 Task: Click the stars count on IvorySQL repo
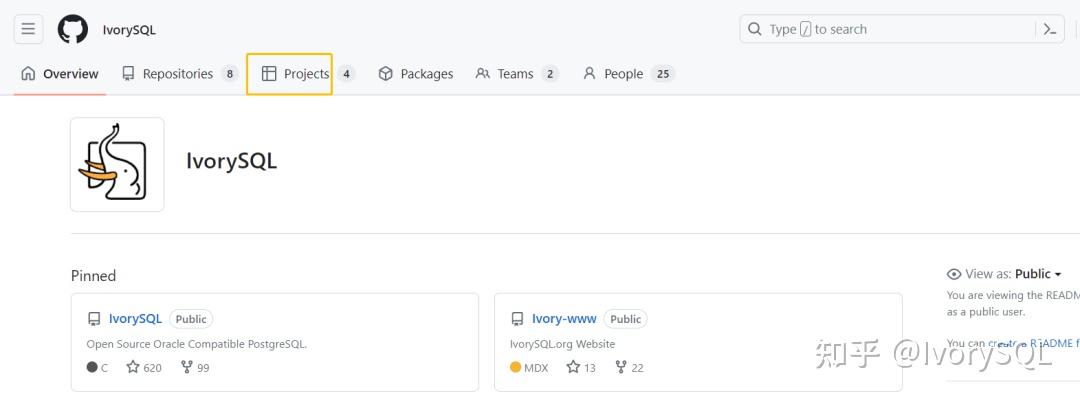coord(144,367)
